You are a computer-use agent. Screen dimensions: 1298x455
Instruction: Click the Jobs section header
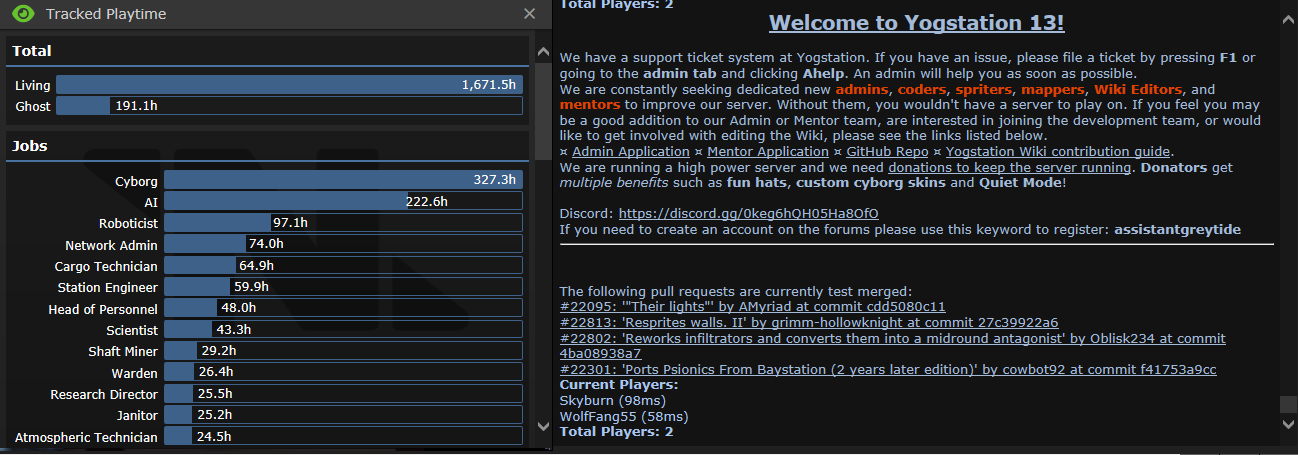[267, 146]
